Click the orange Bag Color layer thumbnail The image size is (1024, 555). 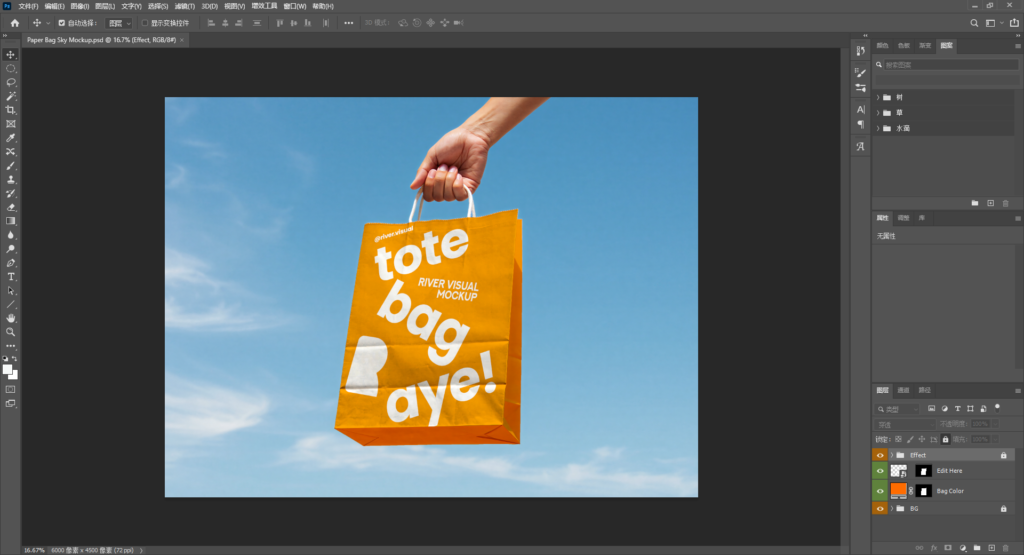(899, 490)
